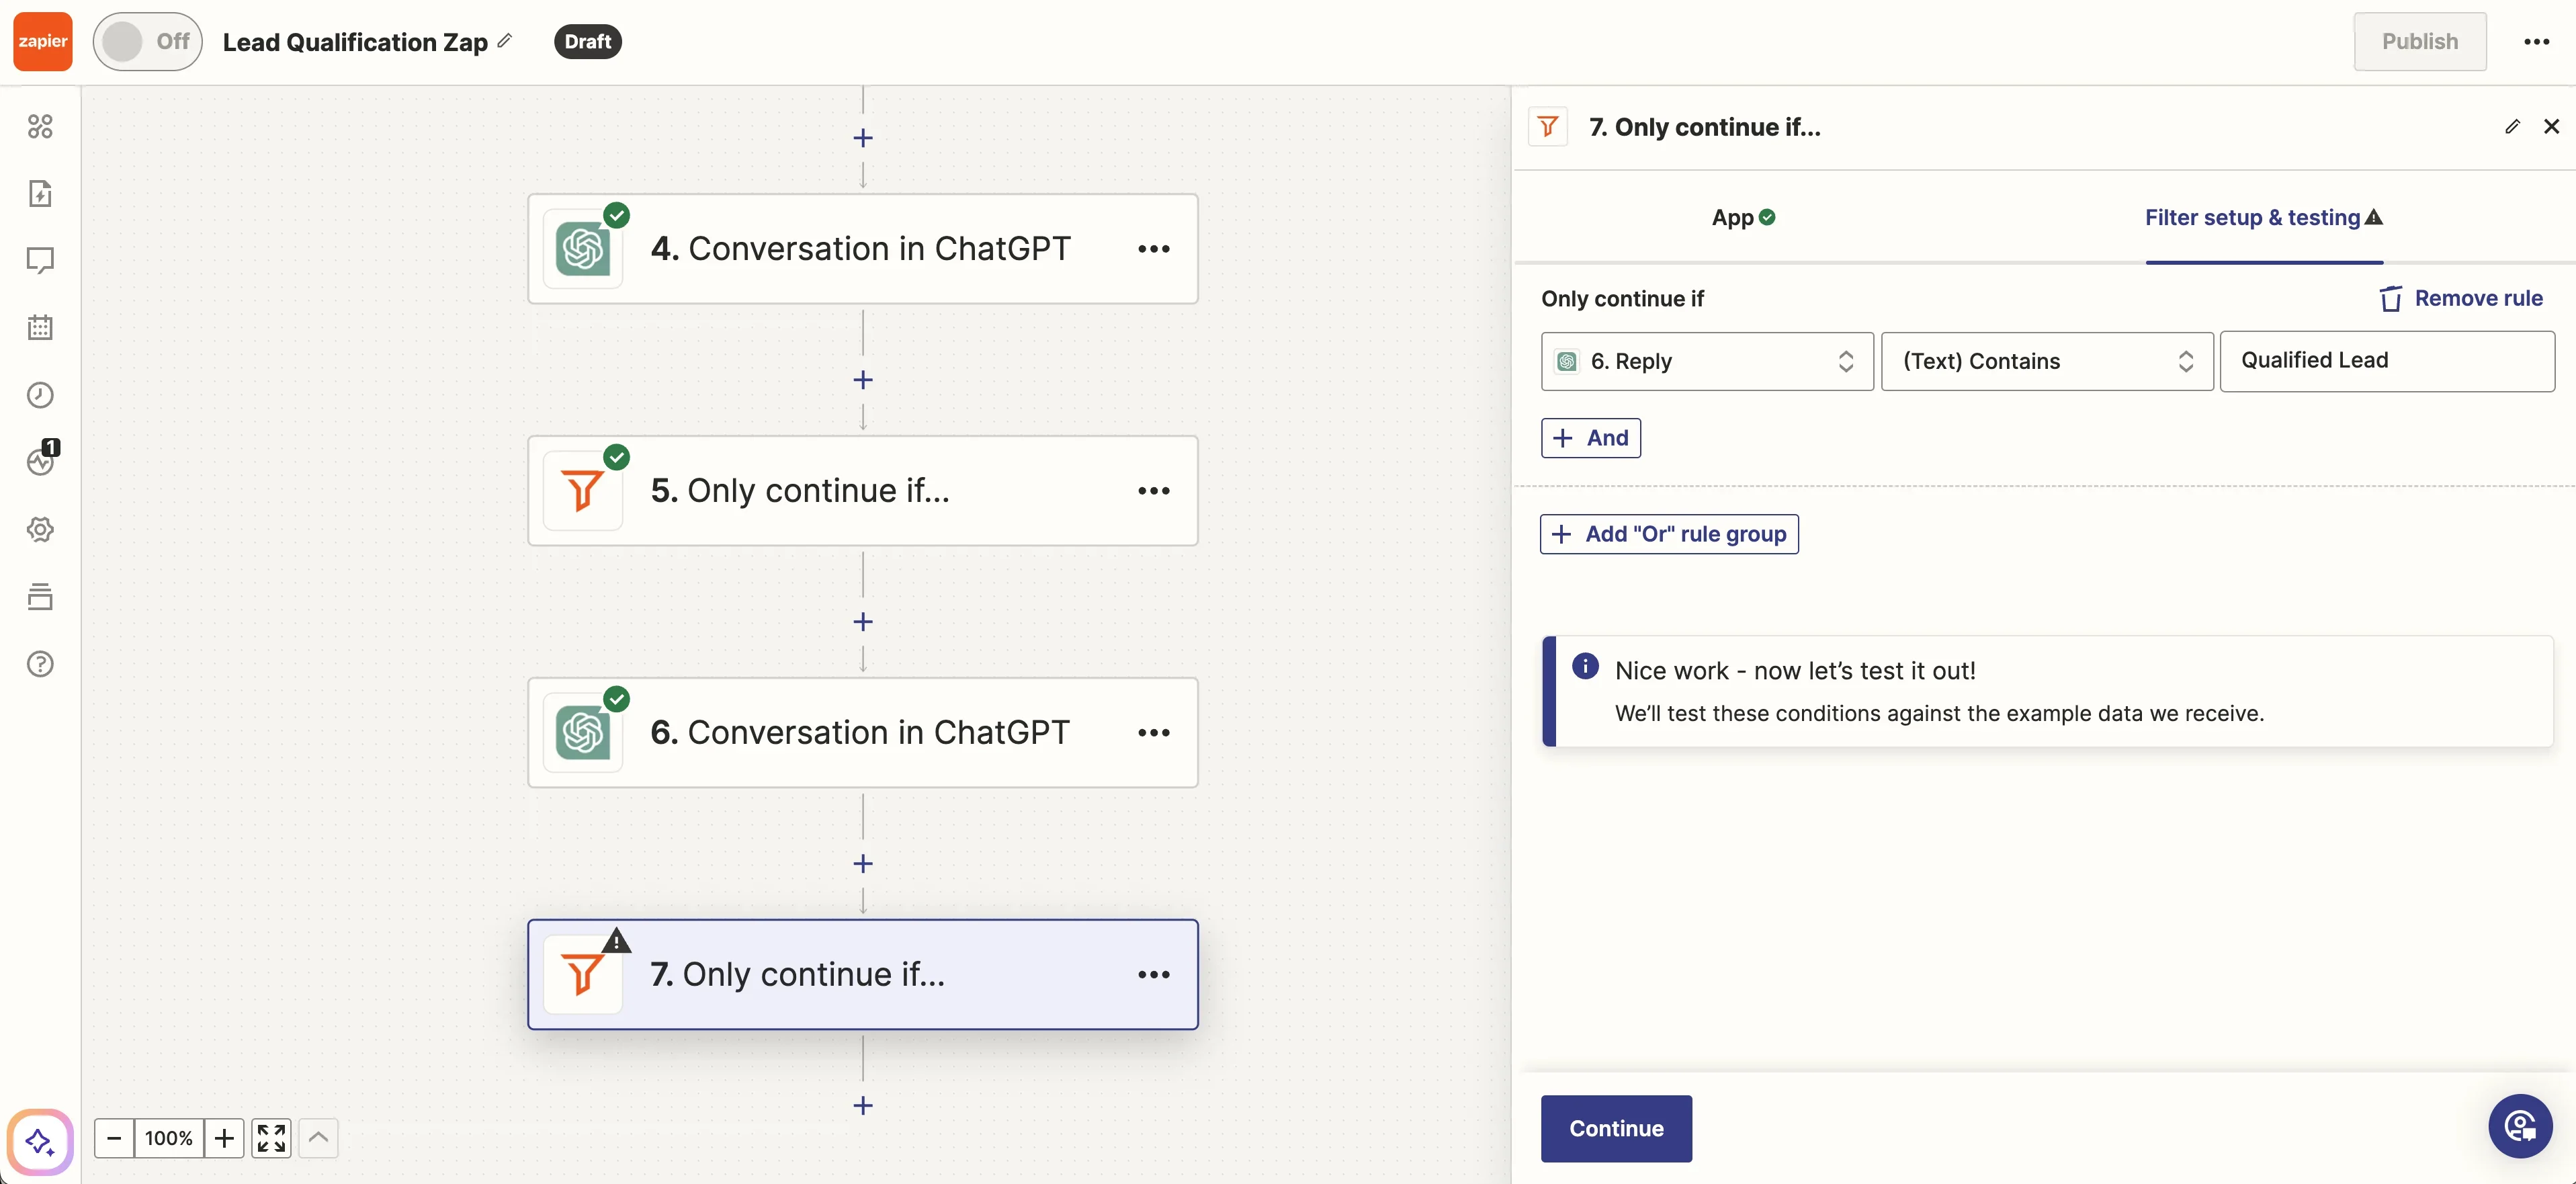Open the notes comment icon in sidebar
The width and height of the screenshot is (2576, 1184).
(x=40, y=260)
